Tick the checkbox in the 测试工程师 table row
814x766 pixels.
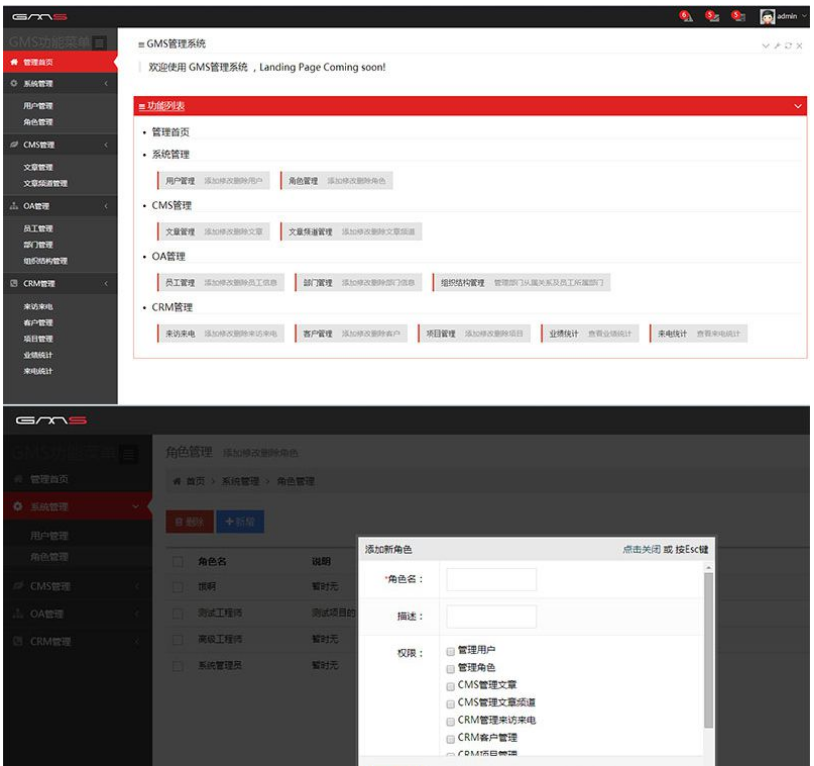tap(177, 612)
